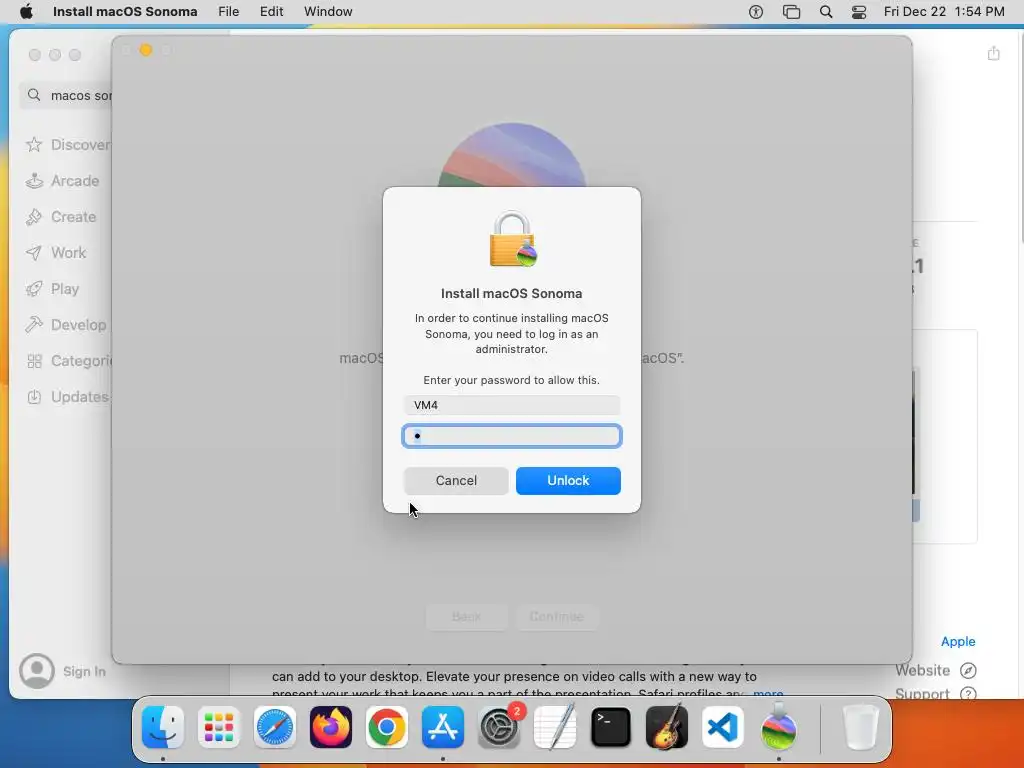Open the File menu
Screen dimensions: 1024x768
[x=229, y=12]
